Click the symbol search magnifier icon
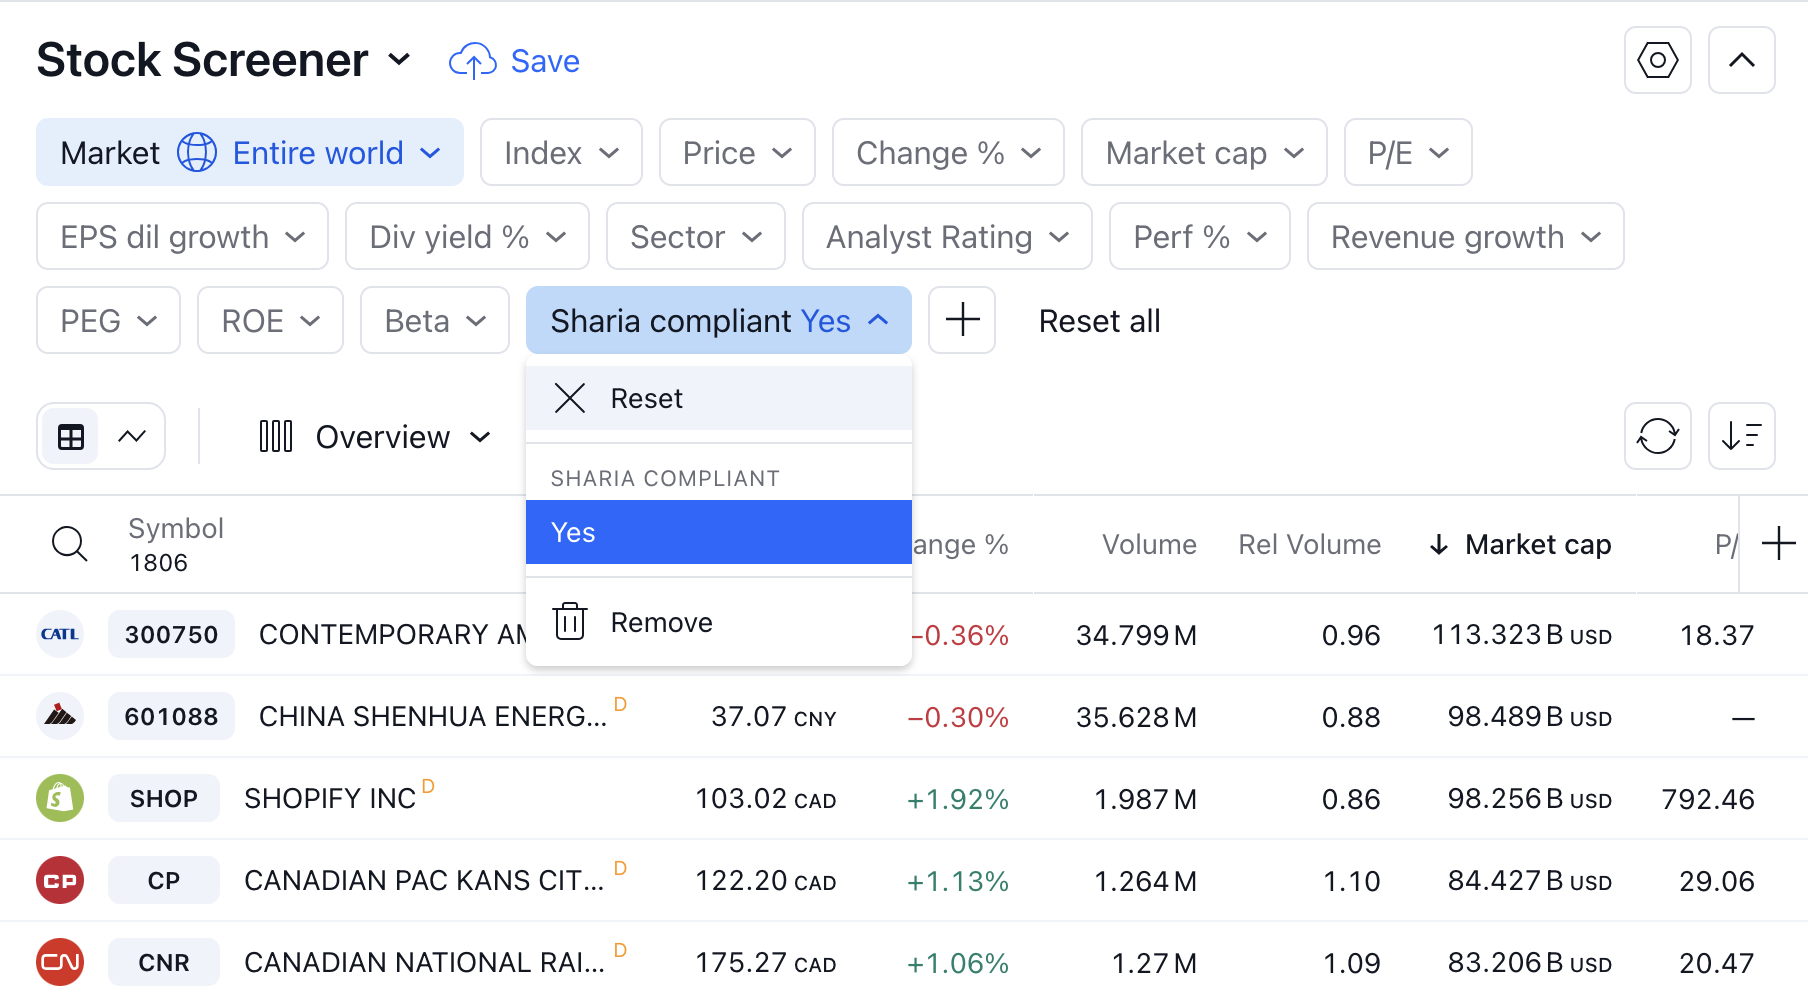The height and width of the screenshot is (998, 1808). pyautogui.click(x=69, y=544)
